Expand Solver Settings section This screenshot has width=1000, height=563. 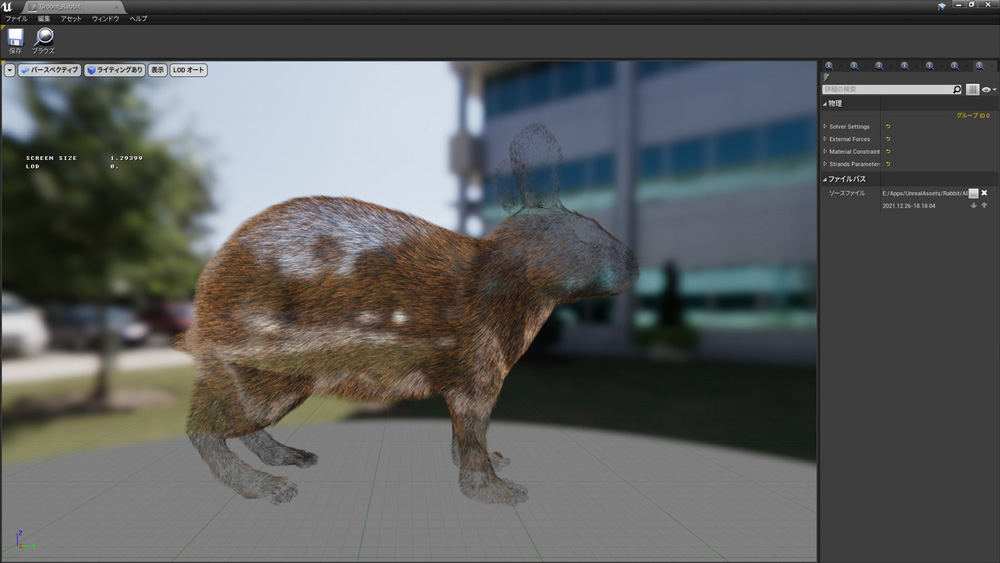(825, 126)
